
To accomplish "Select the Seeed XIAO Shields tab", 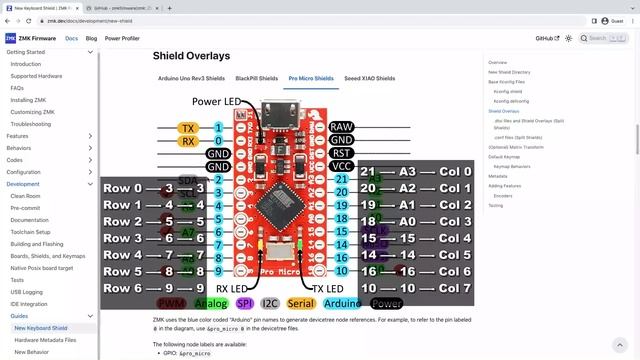I will 370,78.
